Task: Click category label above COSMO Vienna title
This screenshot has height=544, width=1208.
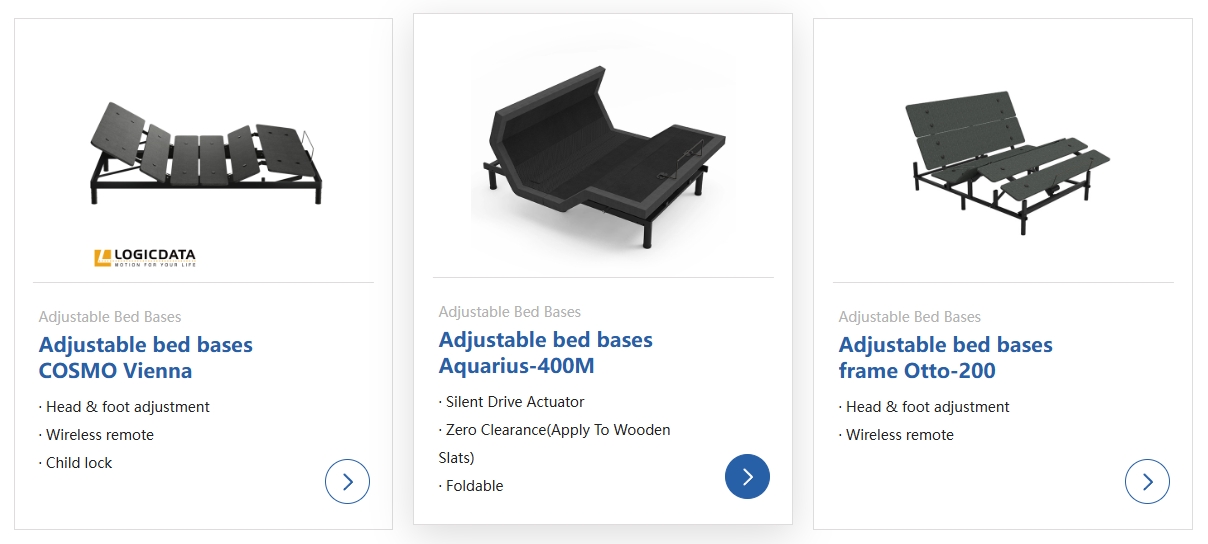Action: (110, 317)
